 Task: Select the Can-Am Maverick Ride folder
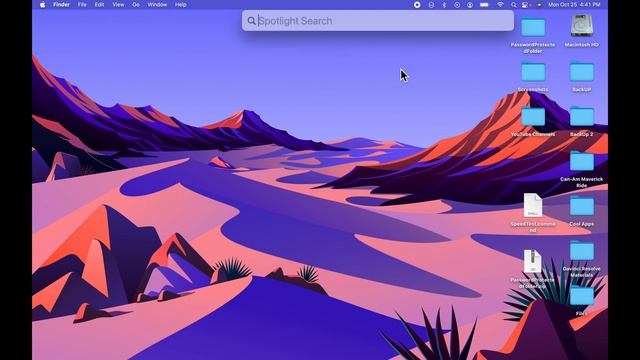582,162
